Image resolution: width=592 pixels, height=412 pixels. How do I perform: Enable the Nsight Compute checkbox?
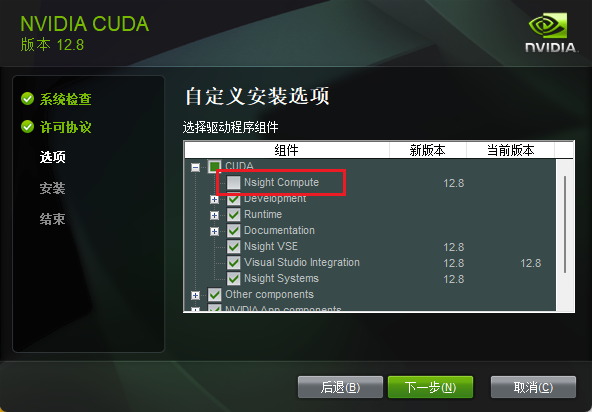click(x=233, y=182)
